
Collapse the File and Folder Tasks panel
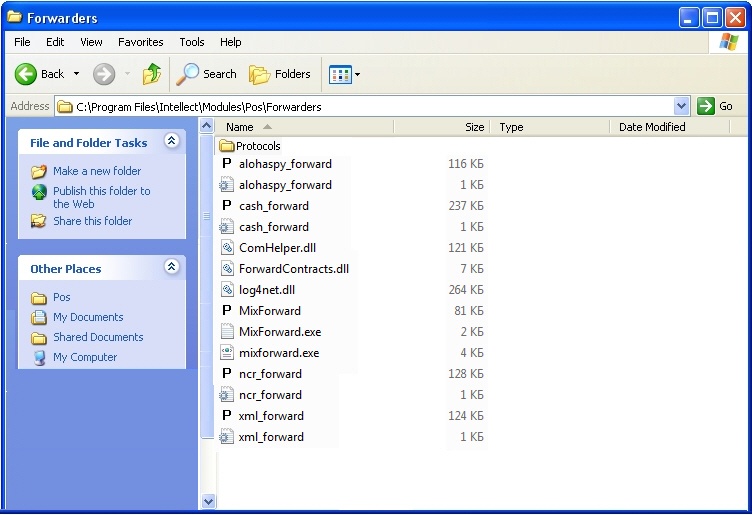171,142
